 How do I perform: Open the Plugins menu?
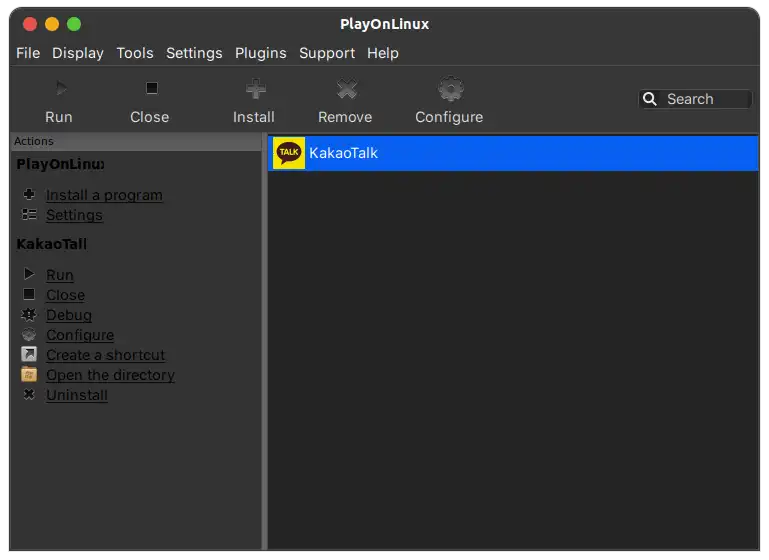(x=260, y=53)
